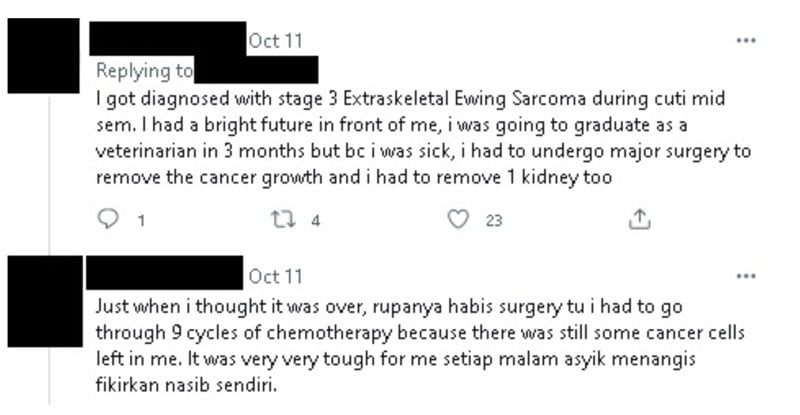Open the tweet about the stage 3 Ewing Sarcoma diagnosis
This screenshot has height=415, width=800.
(x=423, y=138)
